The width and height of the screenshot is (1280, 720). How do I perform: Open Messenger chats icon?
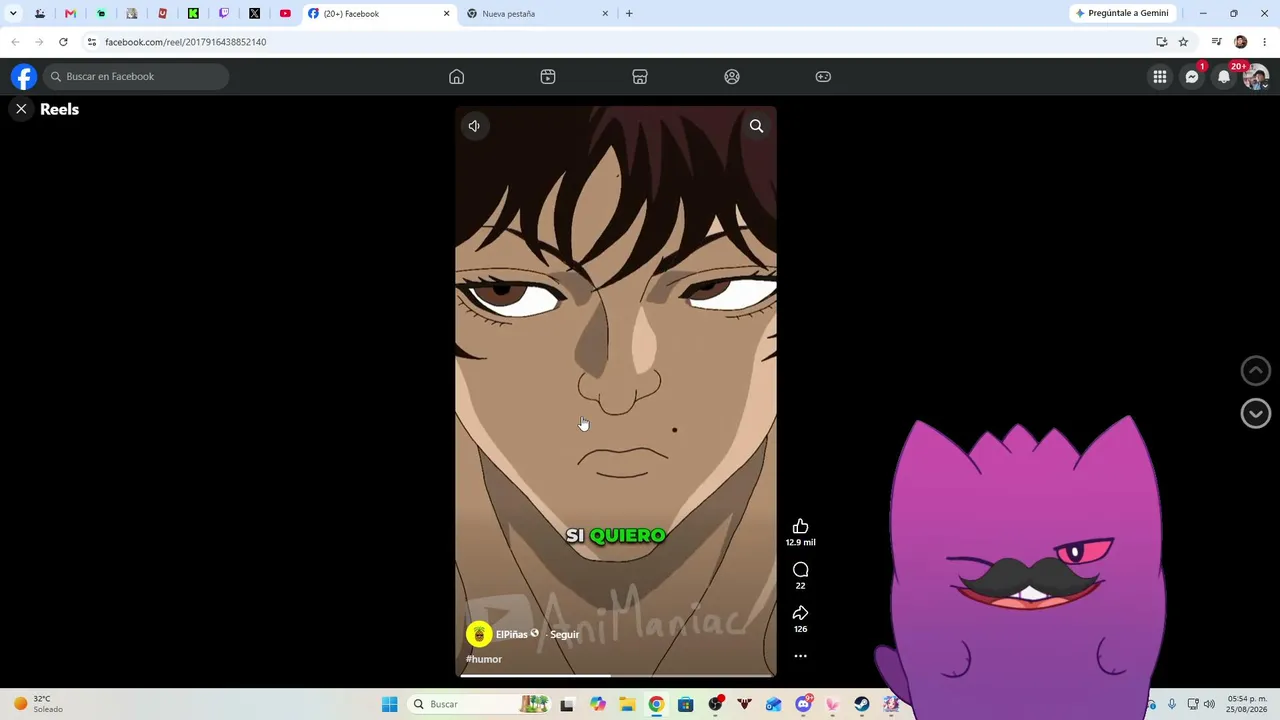1192,77
